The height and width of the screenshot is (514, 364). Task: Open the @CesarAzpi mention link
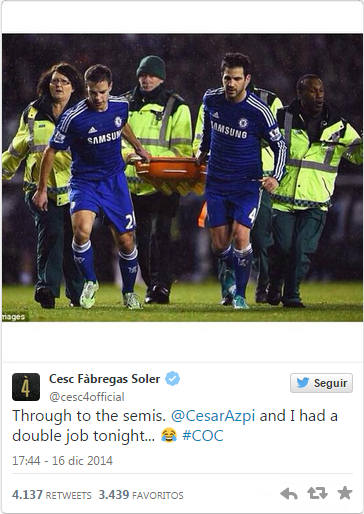coord(213,416)
